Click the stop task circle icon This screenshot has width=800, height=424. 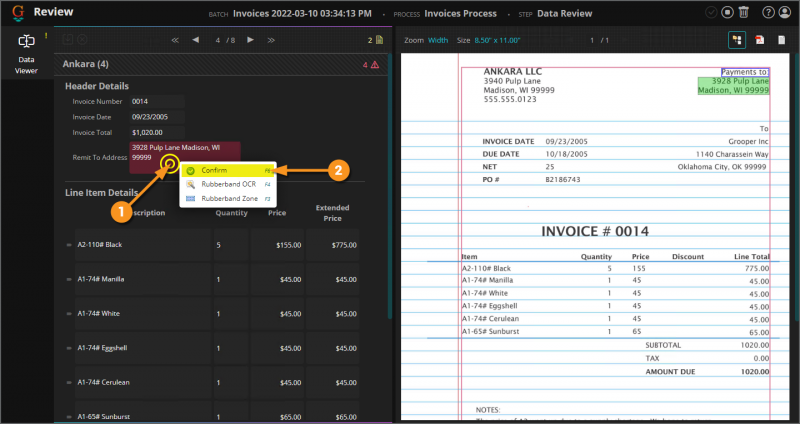click(728, 12)
